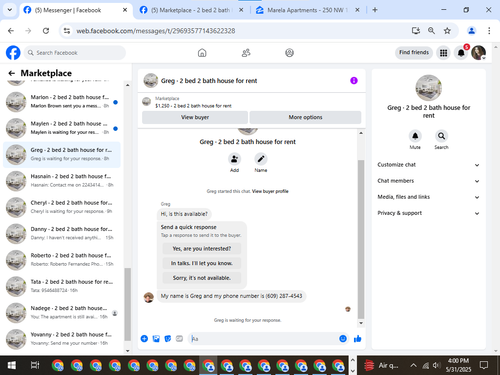Open Chrome three-dot menu

pos(489,31)
